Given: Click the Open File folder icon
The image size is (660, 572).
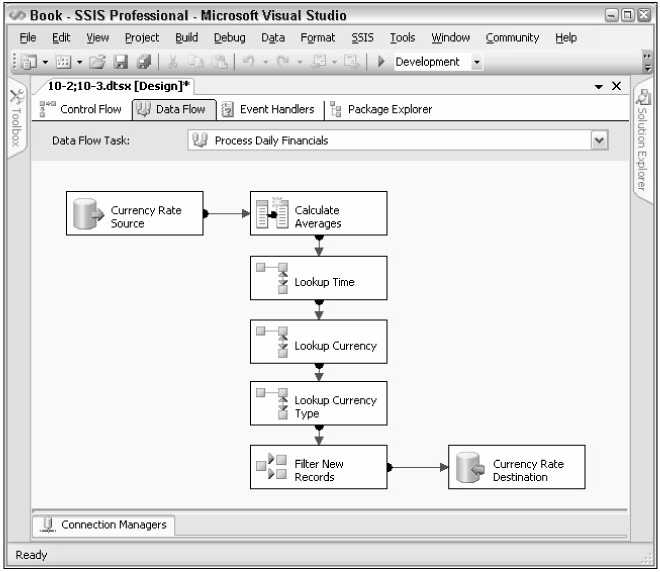Looking at the screenshot, I should pos(97,62).
